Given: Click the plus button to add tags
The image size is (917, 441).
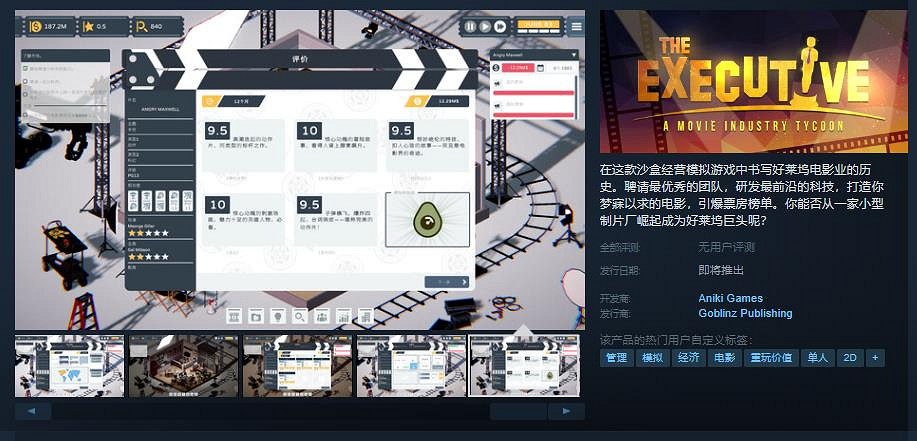Looking at the screenshot, I should pyautogui.click(x=875, y=358).
